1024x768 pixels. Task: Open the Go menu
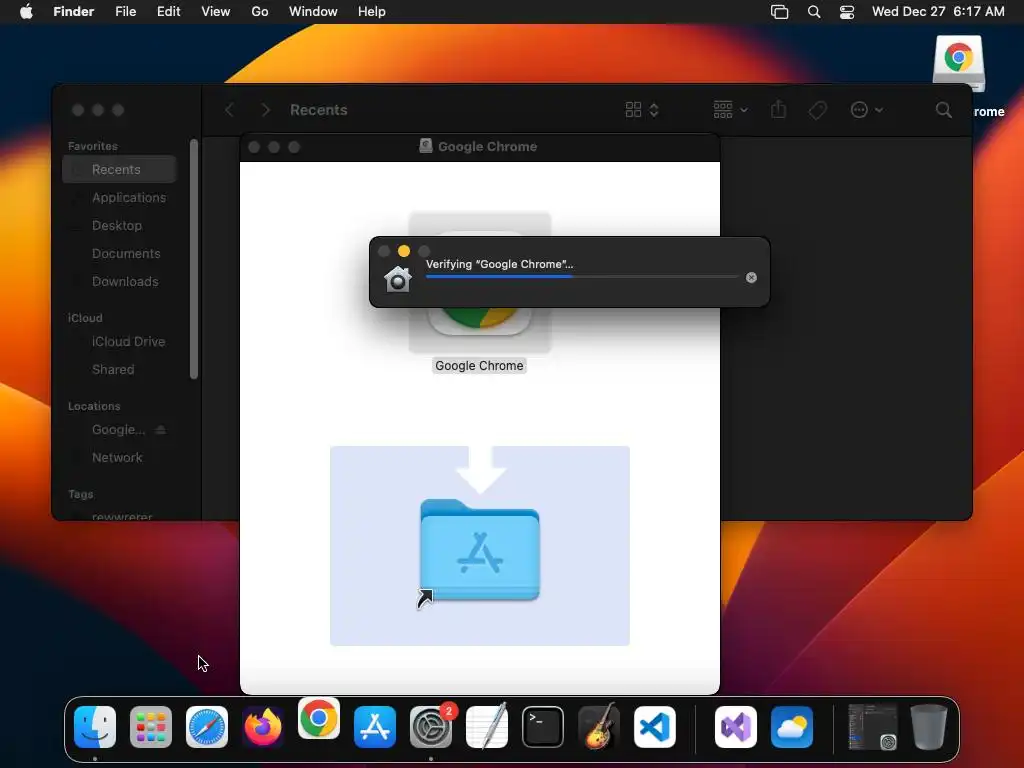click(x=260, y=12)
